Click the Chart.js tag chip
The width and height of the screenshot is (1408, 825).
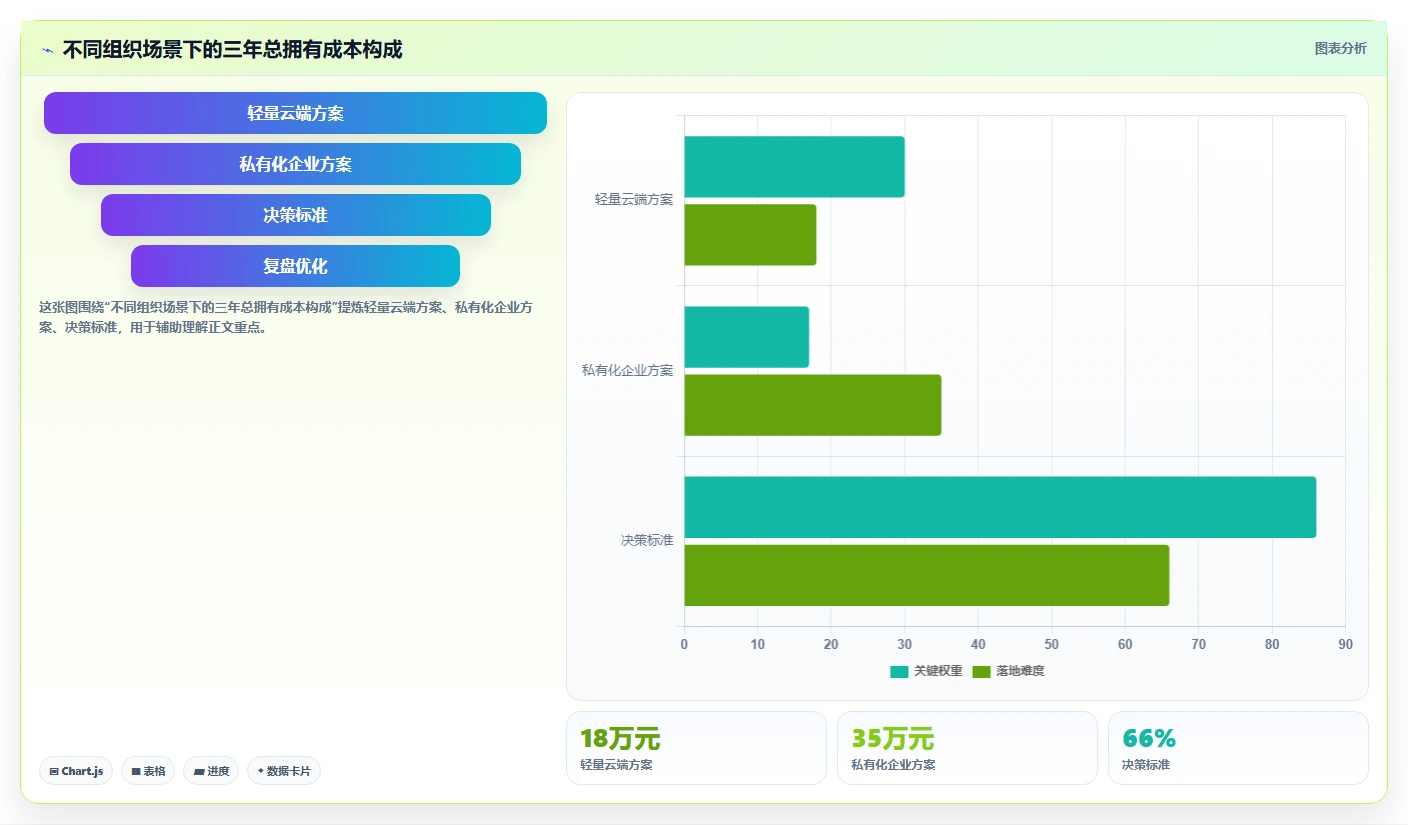point(76,771)
